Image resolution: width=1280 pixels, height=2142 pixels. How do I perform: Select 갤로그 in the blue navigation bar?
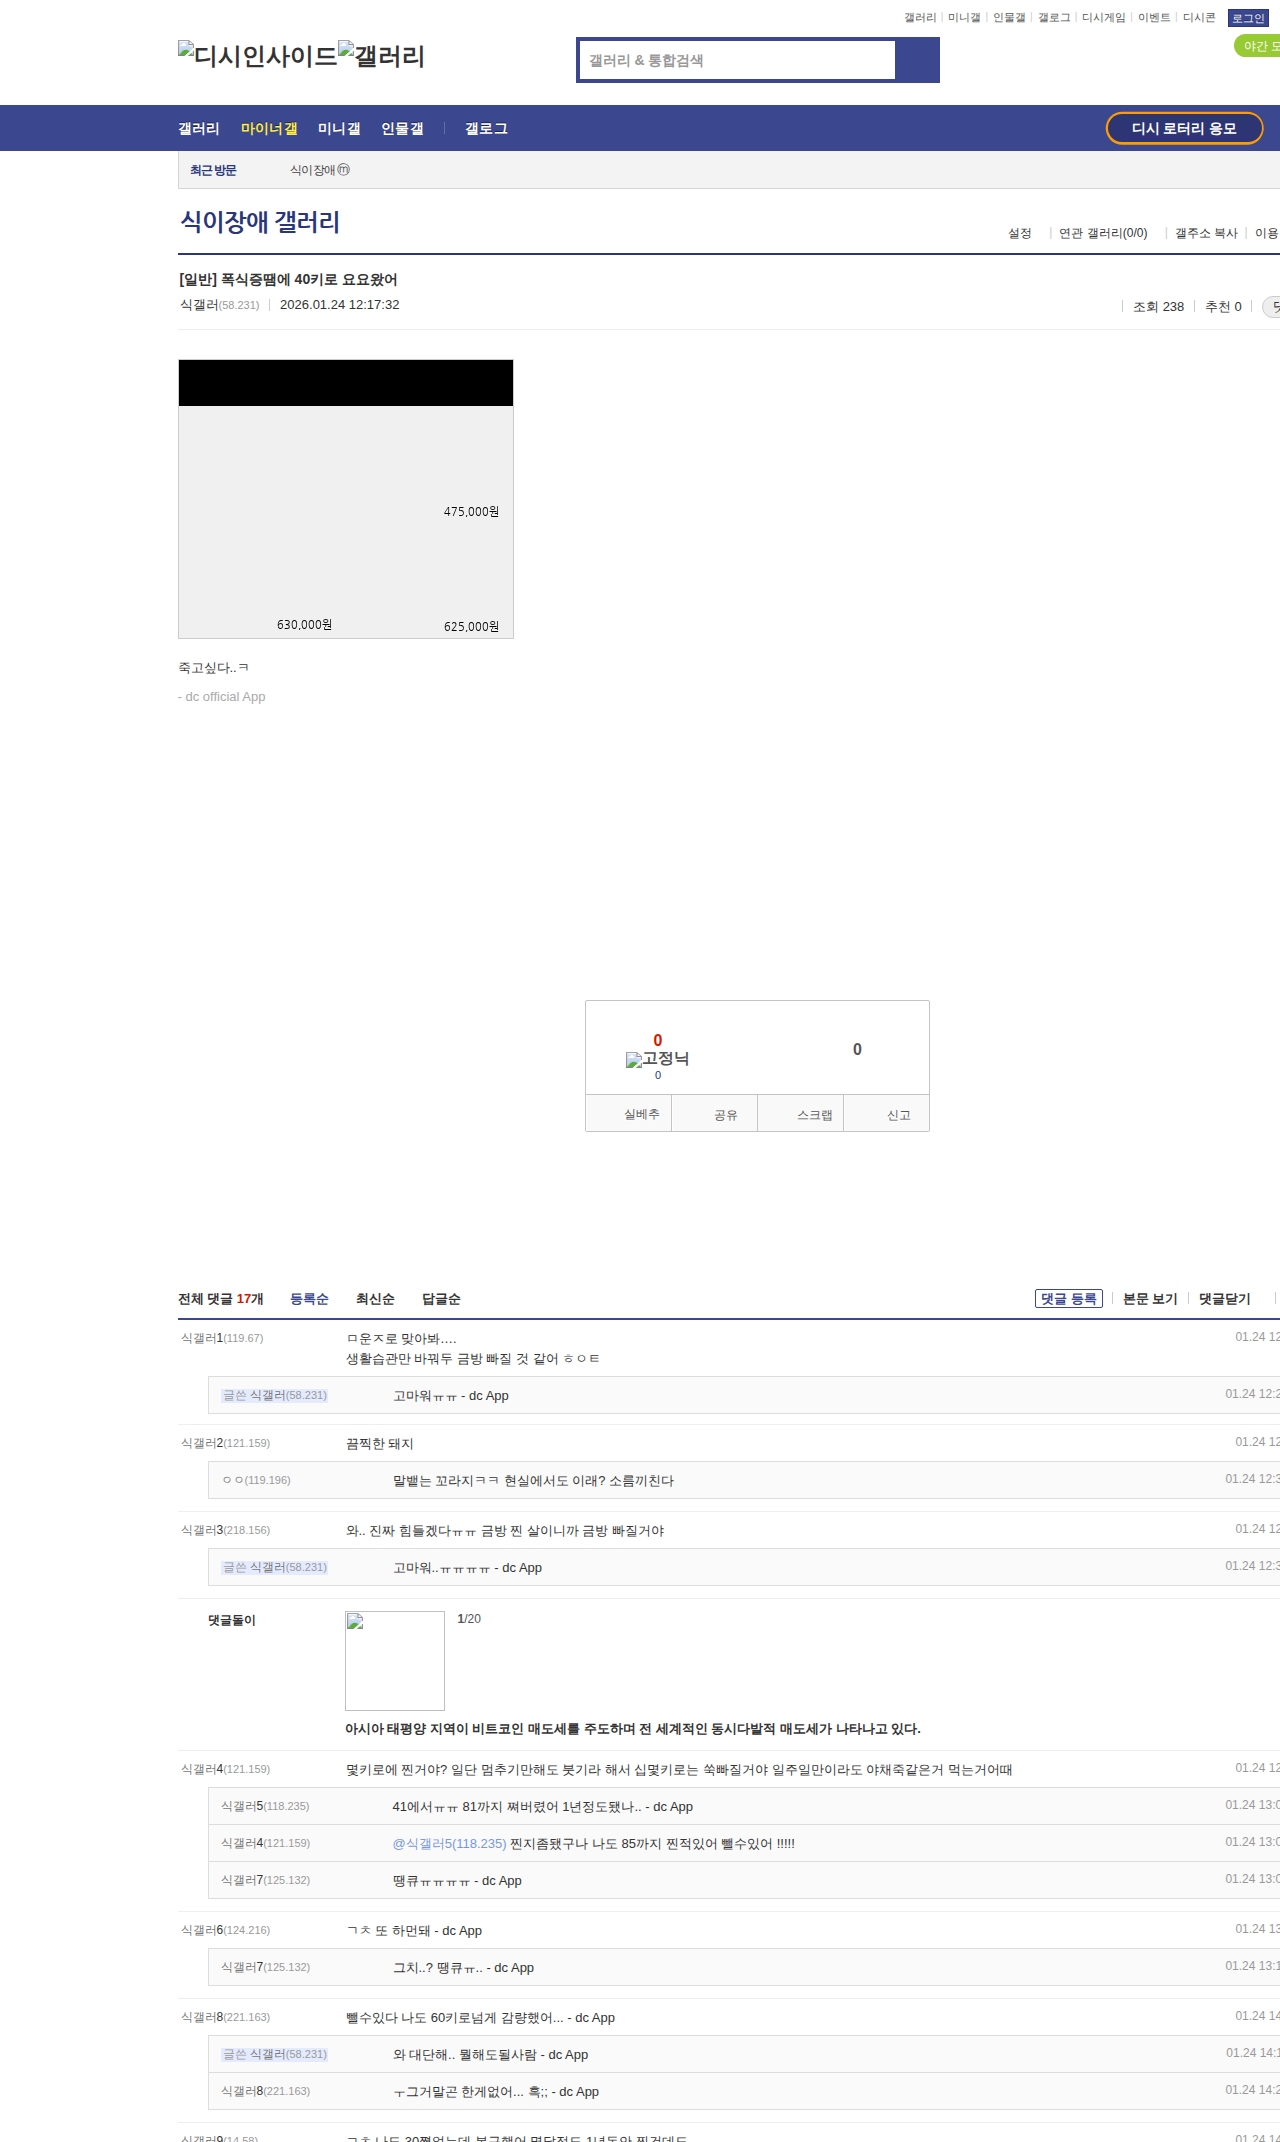click(x=486, y=129)
